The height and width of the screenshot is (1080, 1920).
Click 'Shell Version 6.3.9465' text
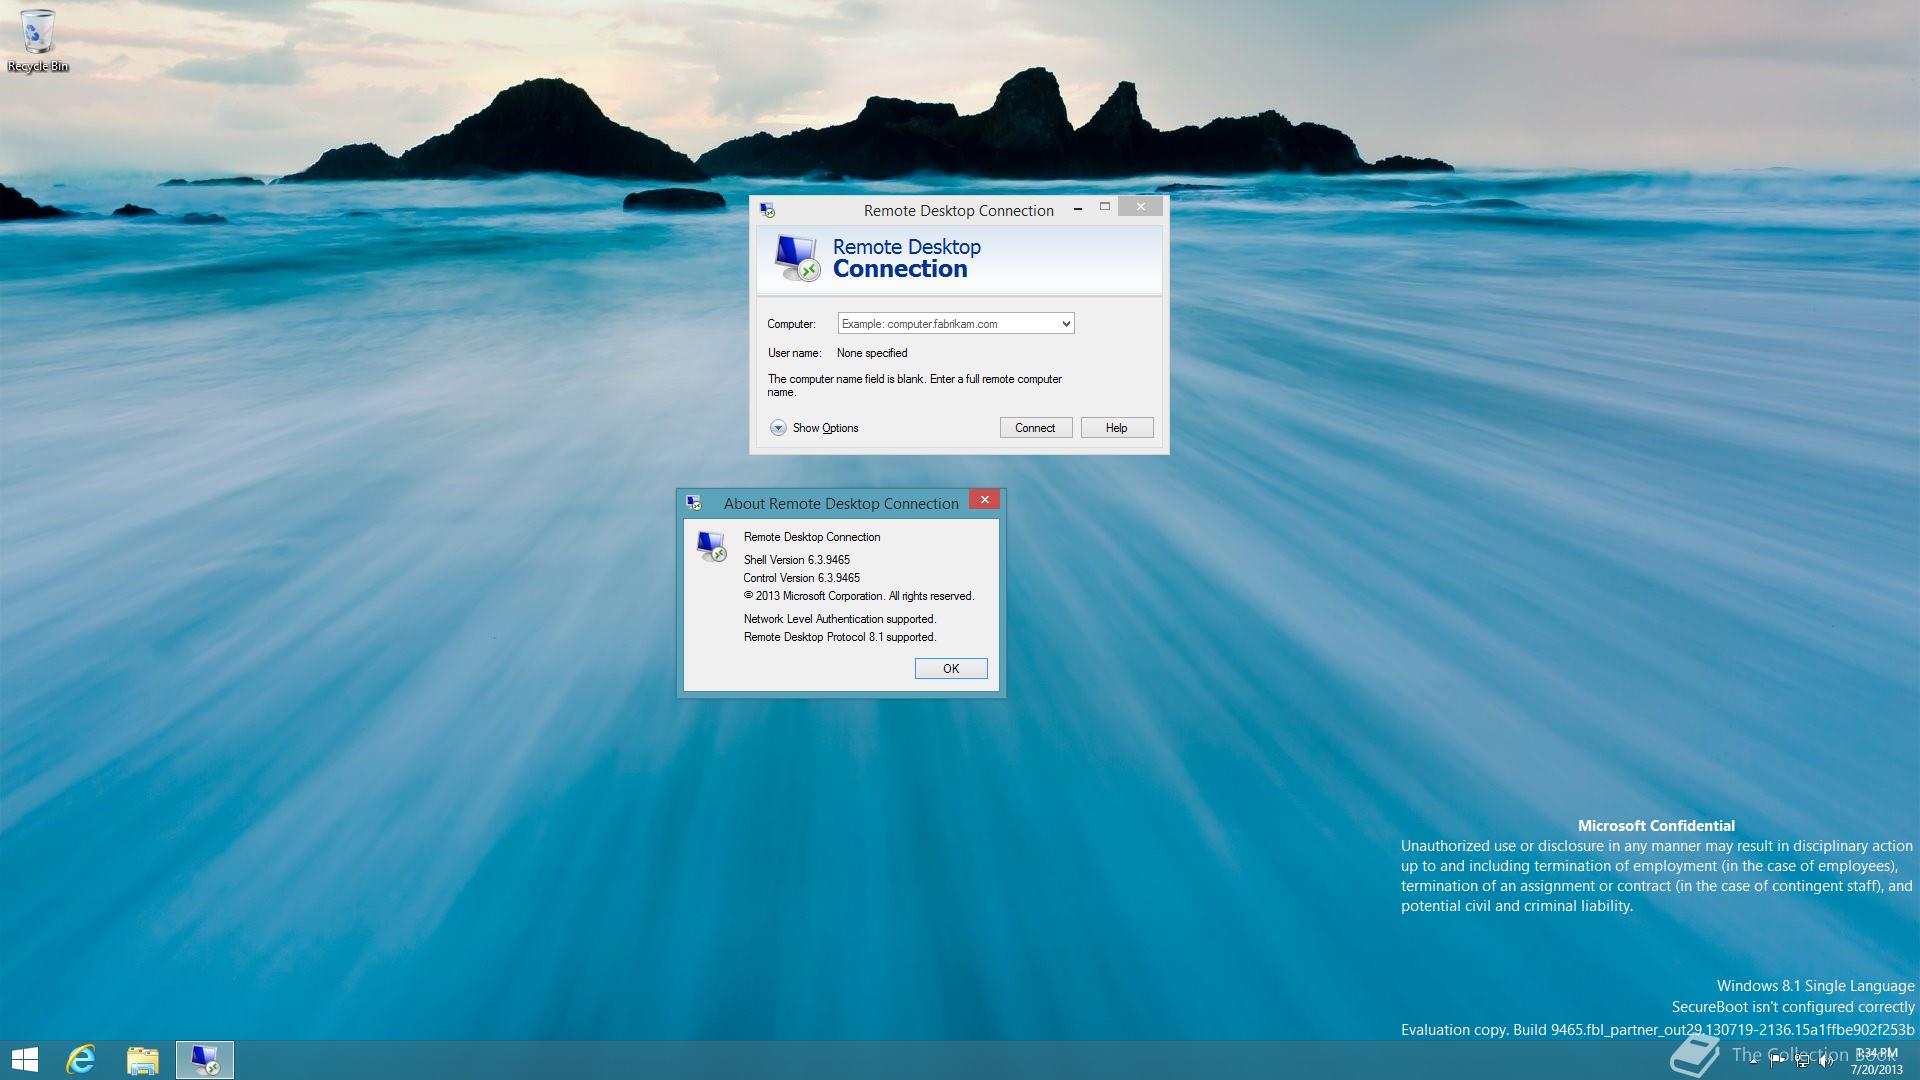(797, 560)
